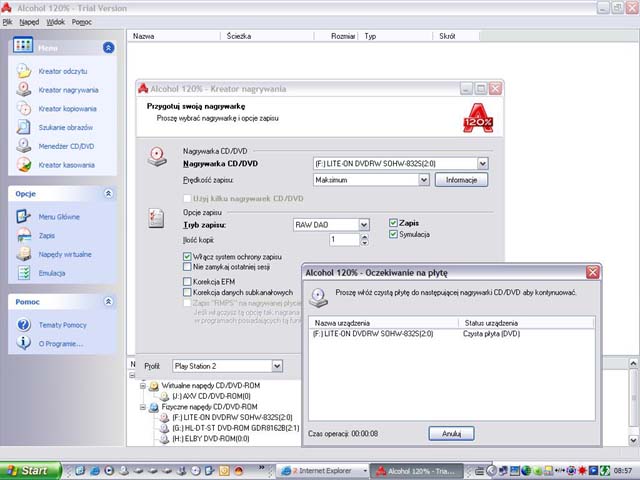This screenshot has height=480, width=640.
Task: Enable Nie zamykaj ostatniej sesji
Action: tap(187, 267)
